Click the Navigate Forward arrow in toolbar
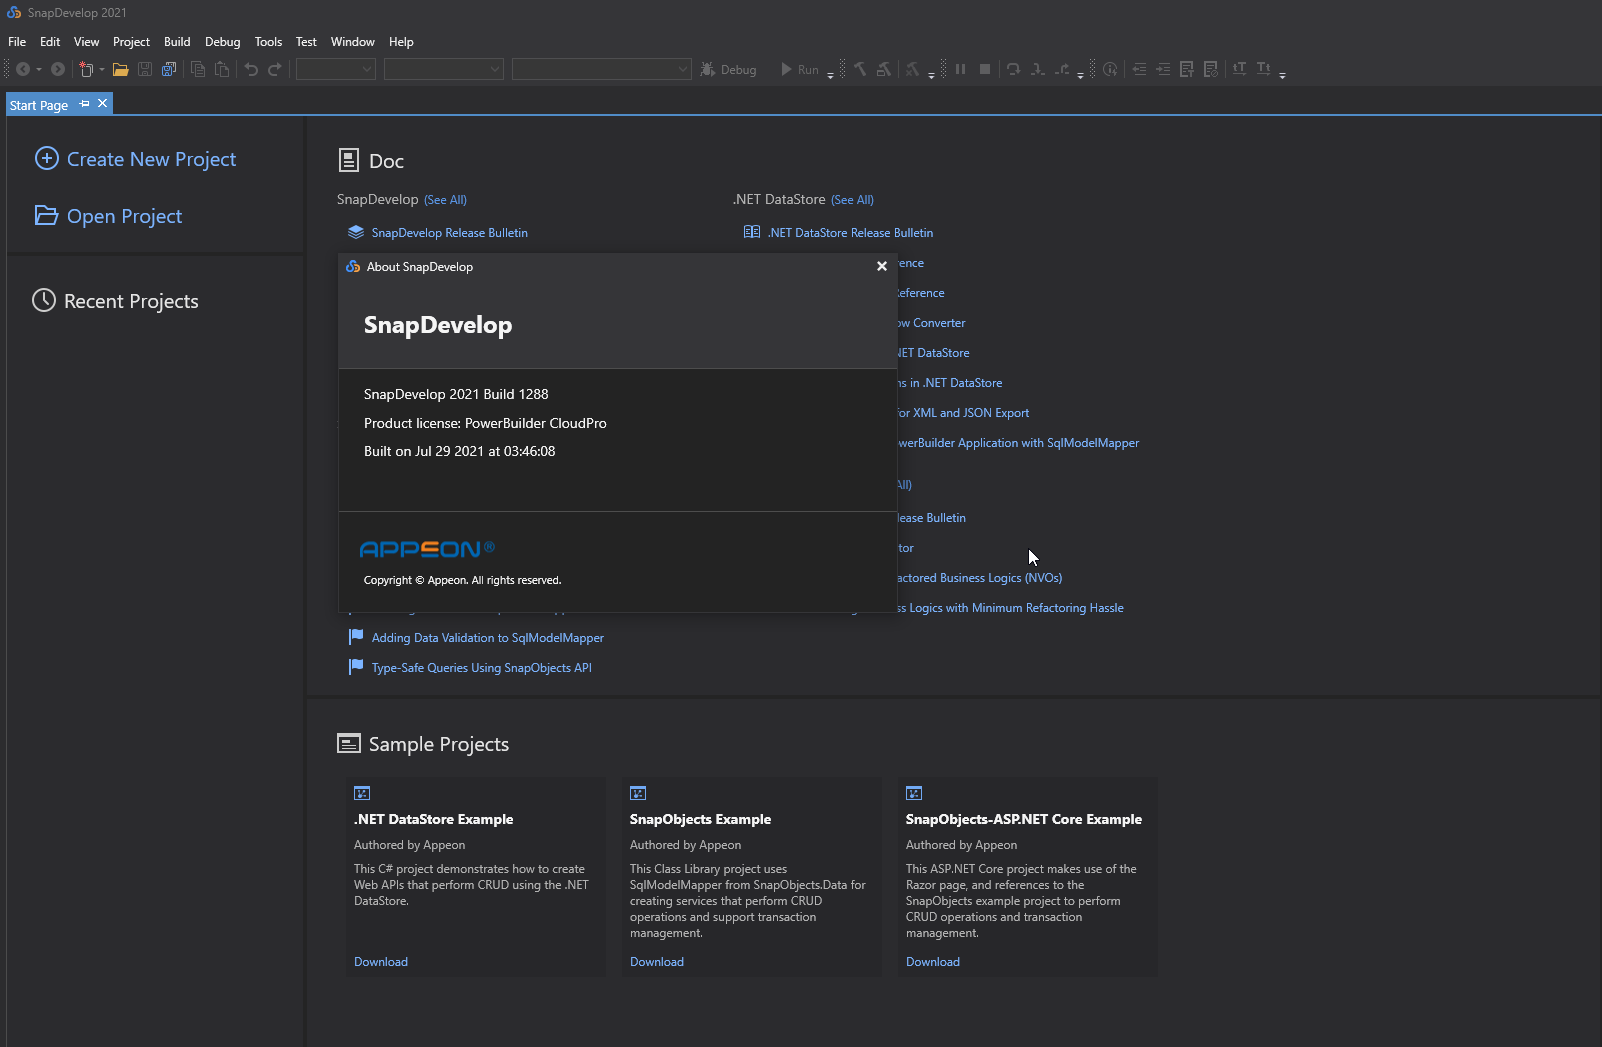Screen dimensions: 1602x1047 coord(58,69)
